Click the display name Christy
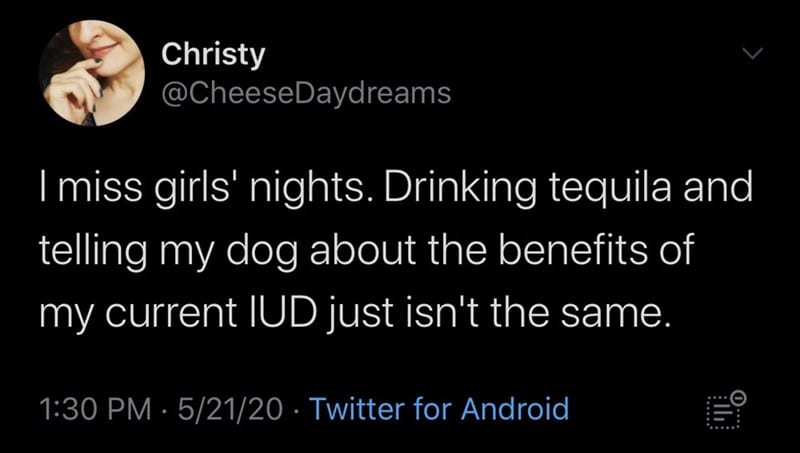This screenshot has height=453, width=800. (x=213, y=54)
